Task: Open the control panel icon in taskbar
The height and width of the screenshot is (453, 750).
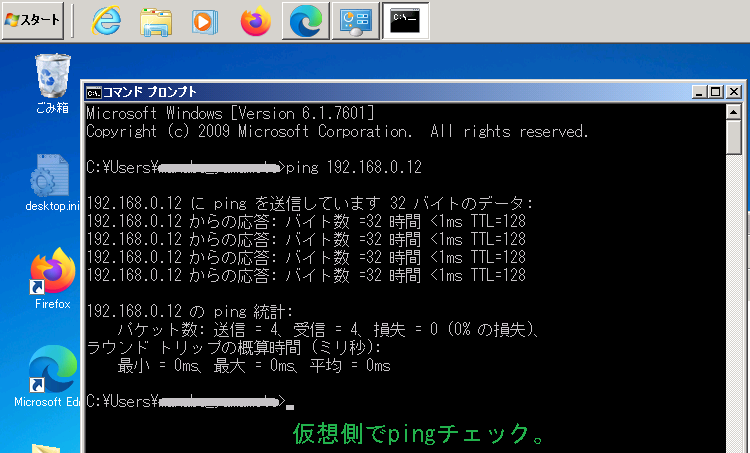Action: [355, 20]
